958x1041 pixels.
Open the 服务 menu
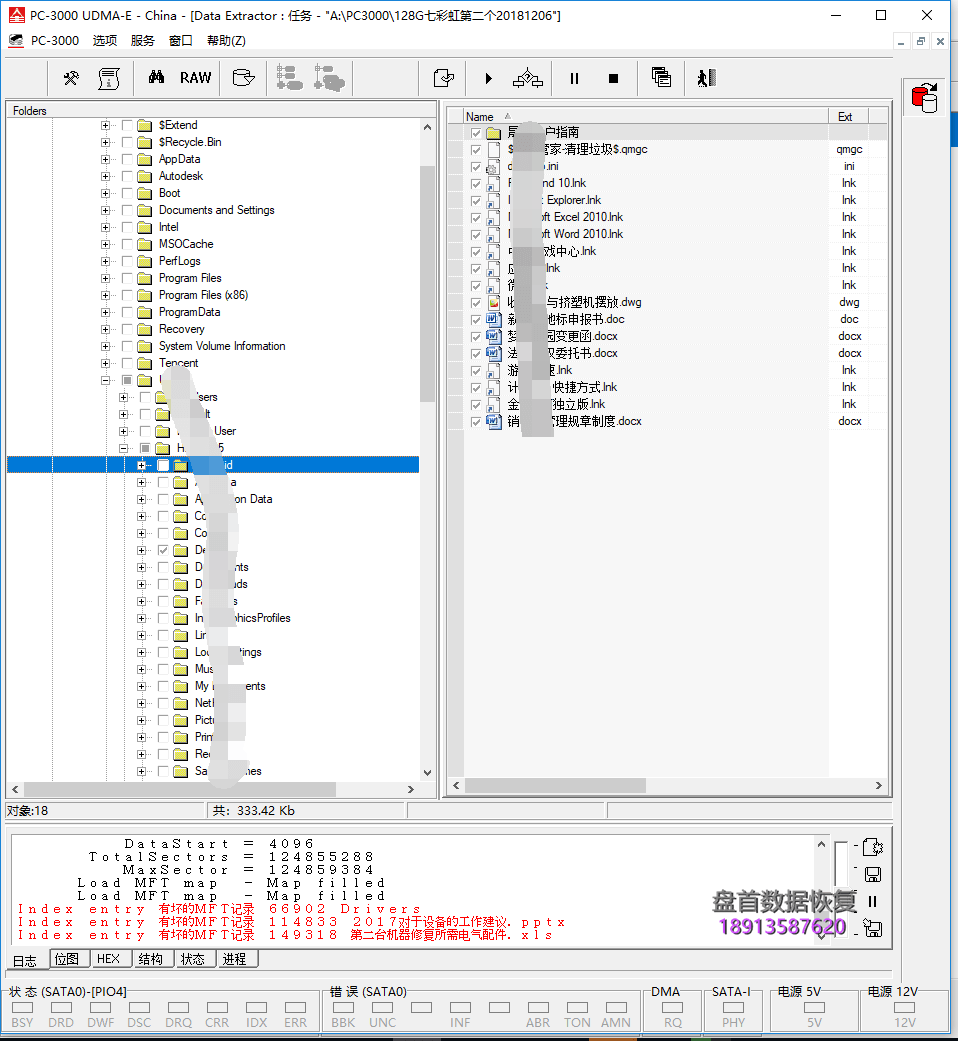143,40
